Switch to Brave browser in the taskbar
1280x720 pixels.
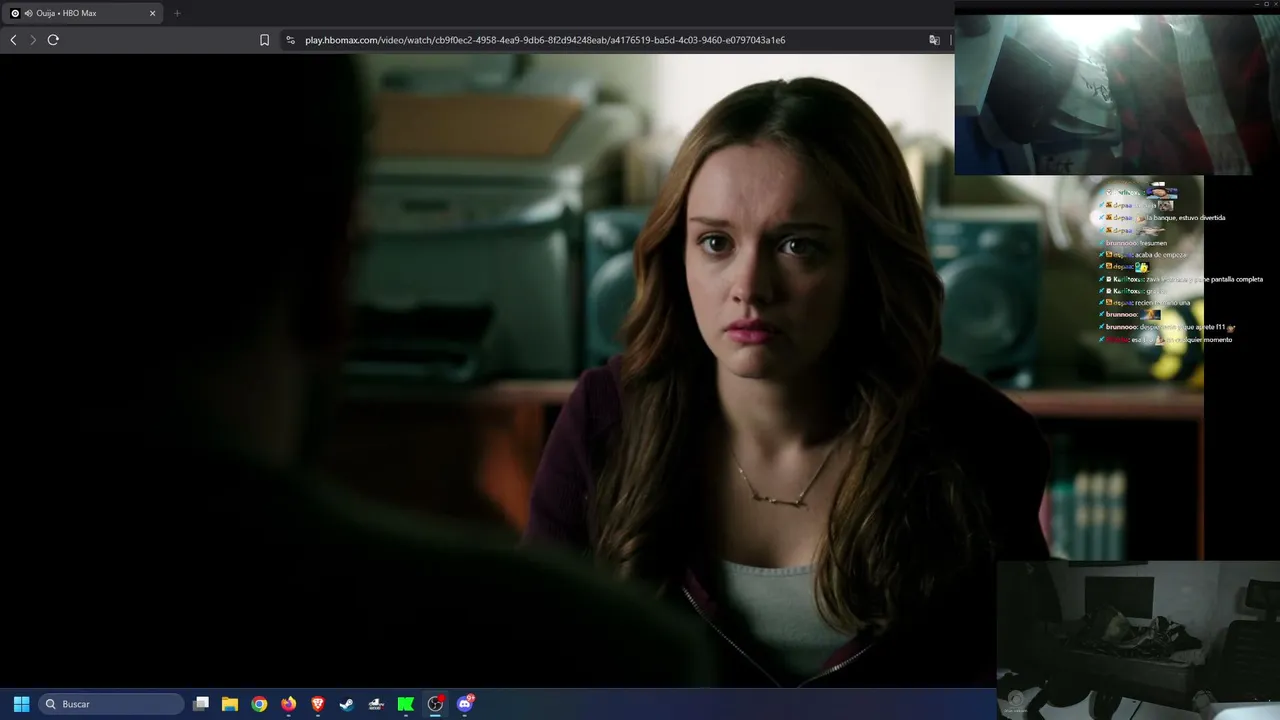pos(318,704)
